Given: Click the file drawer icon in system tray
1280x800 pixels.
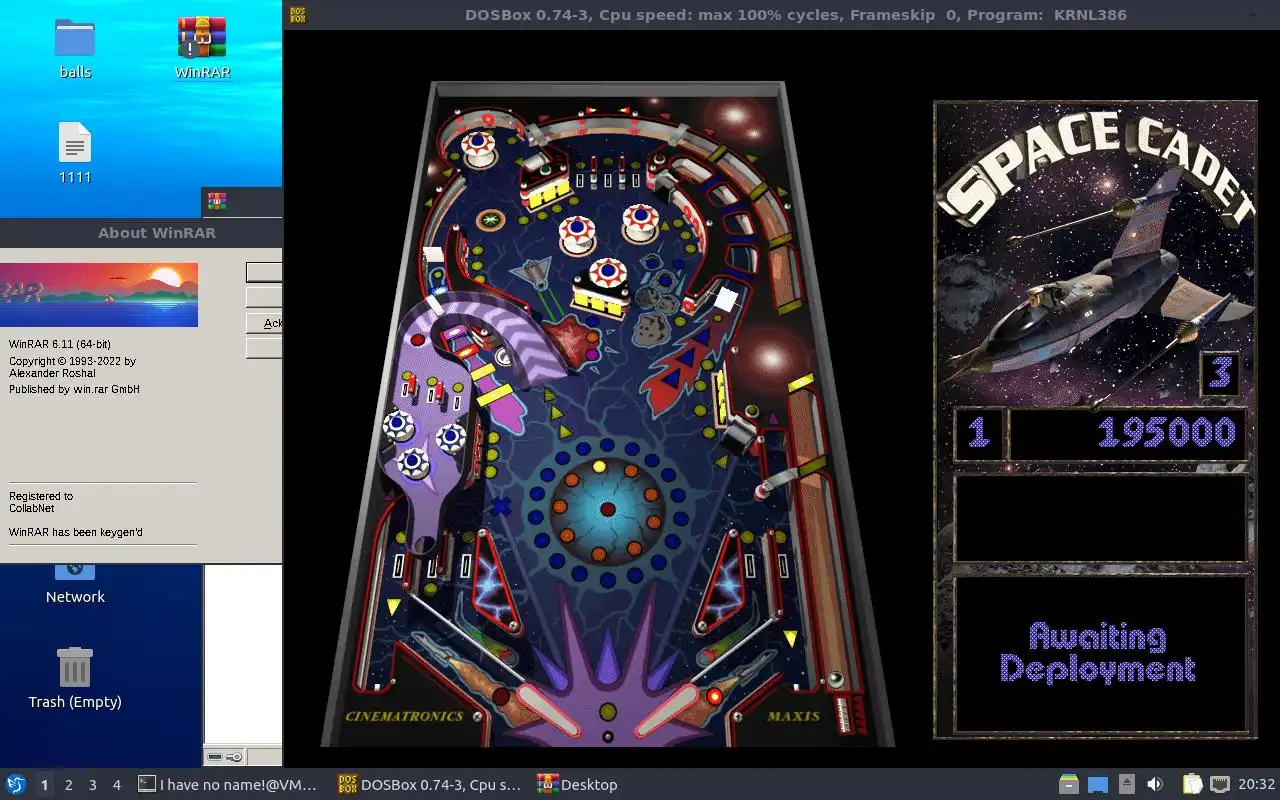Looking at the screenshot, I should pos(1069,785).
